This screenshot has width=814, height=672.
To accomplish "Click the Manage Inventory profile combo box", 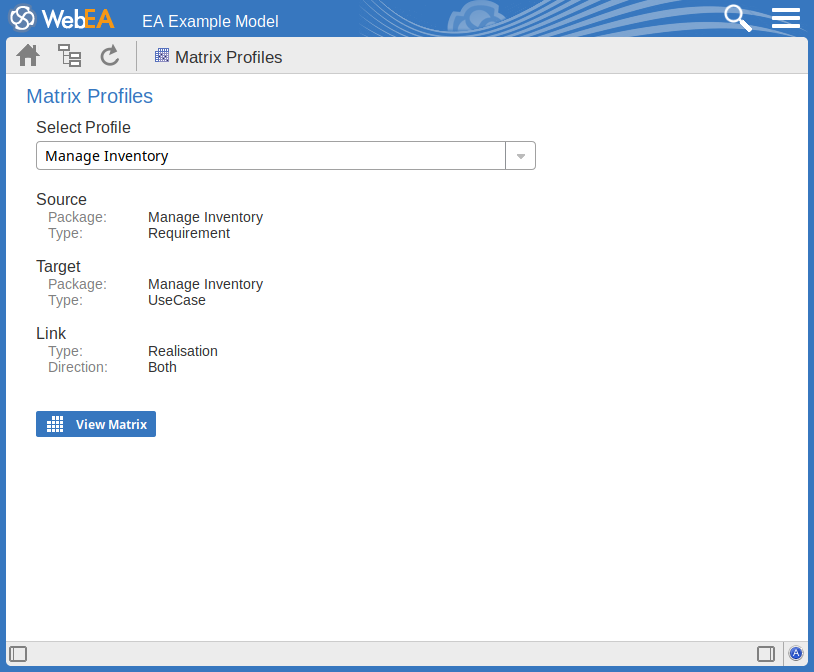I will tap(271, 156).
